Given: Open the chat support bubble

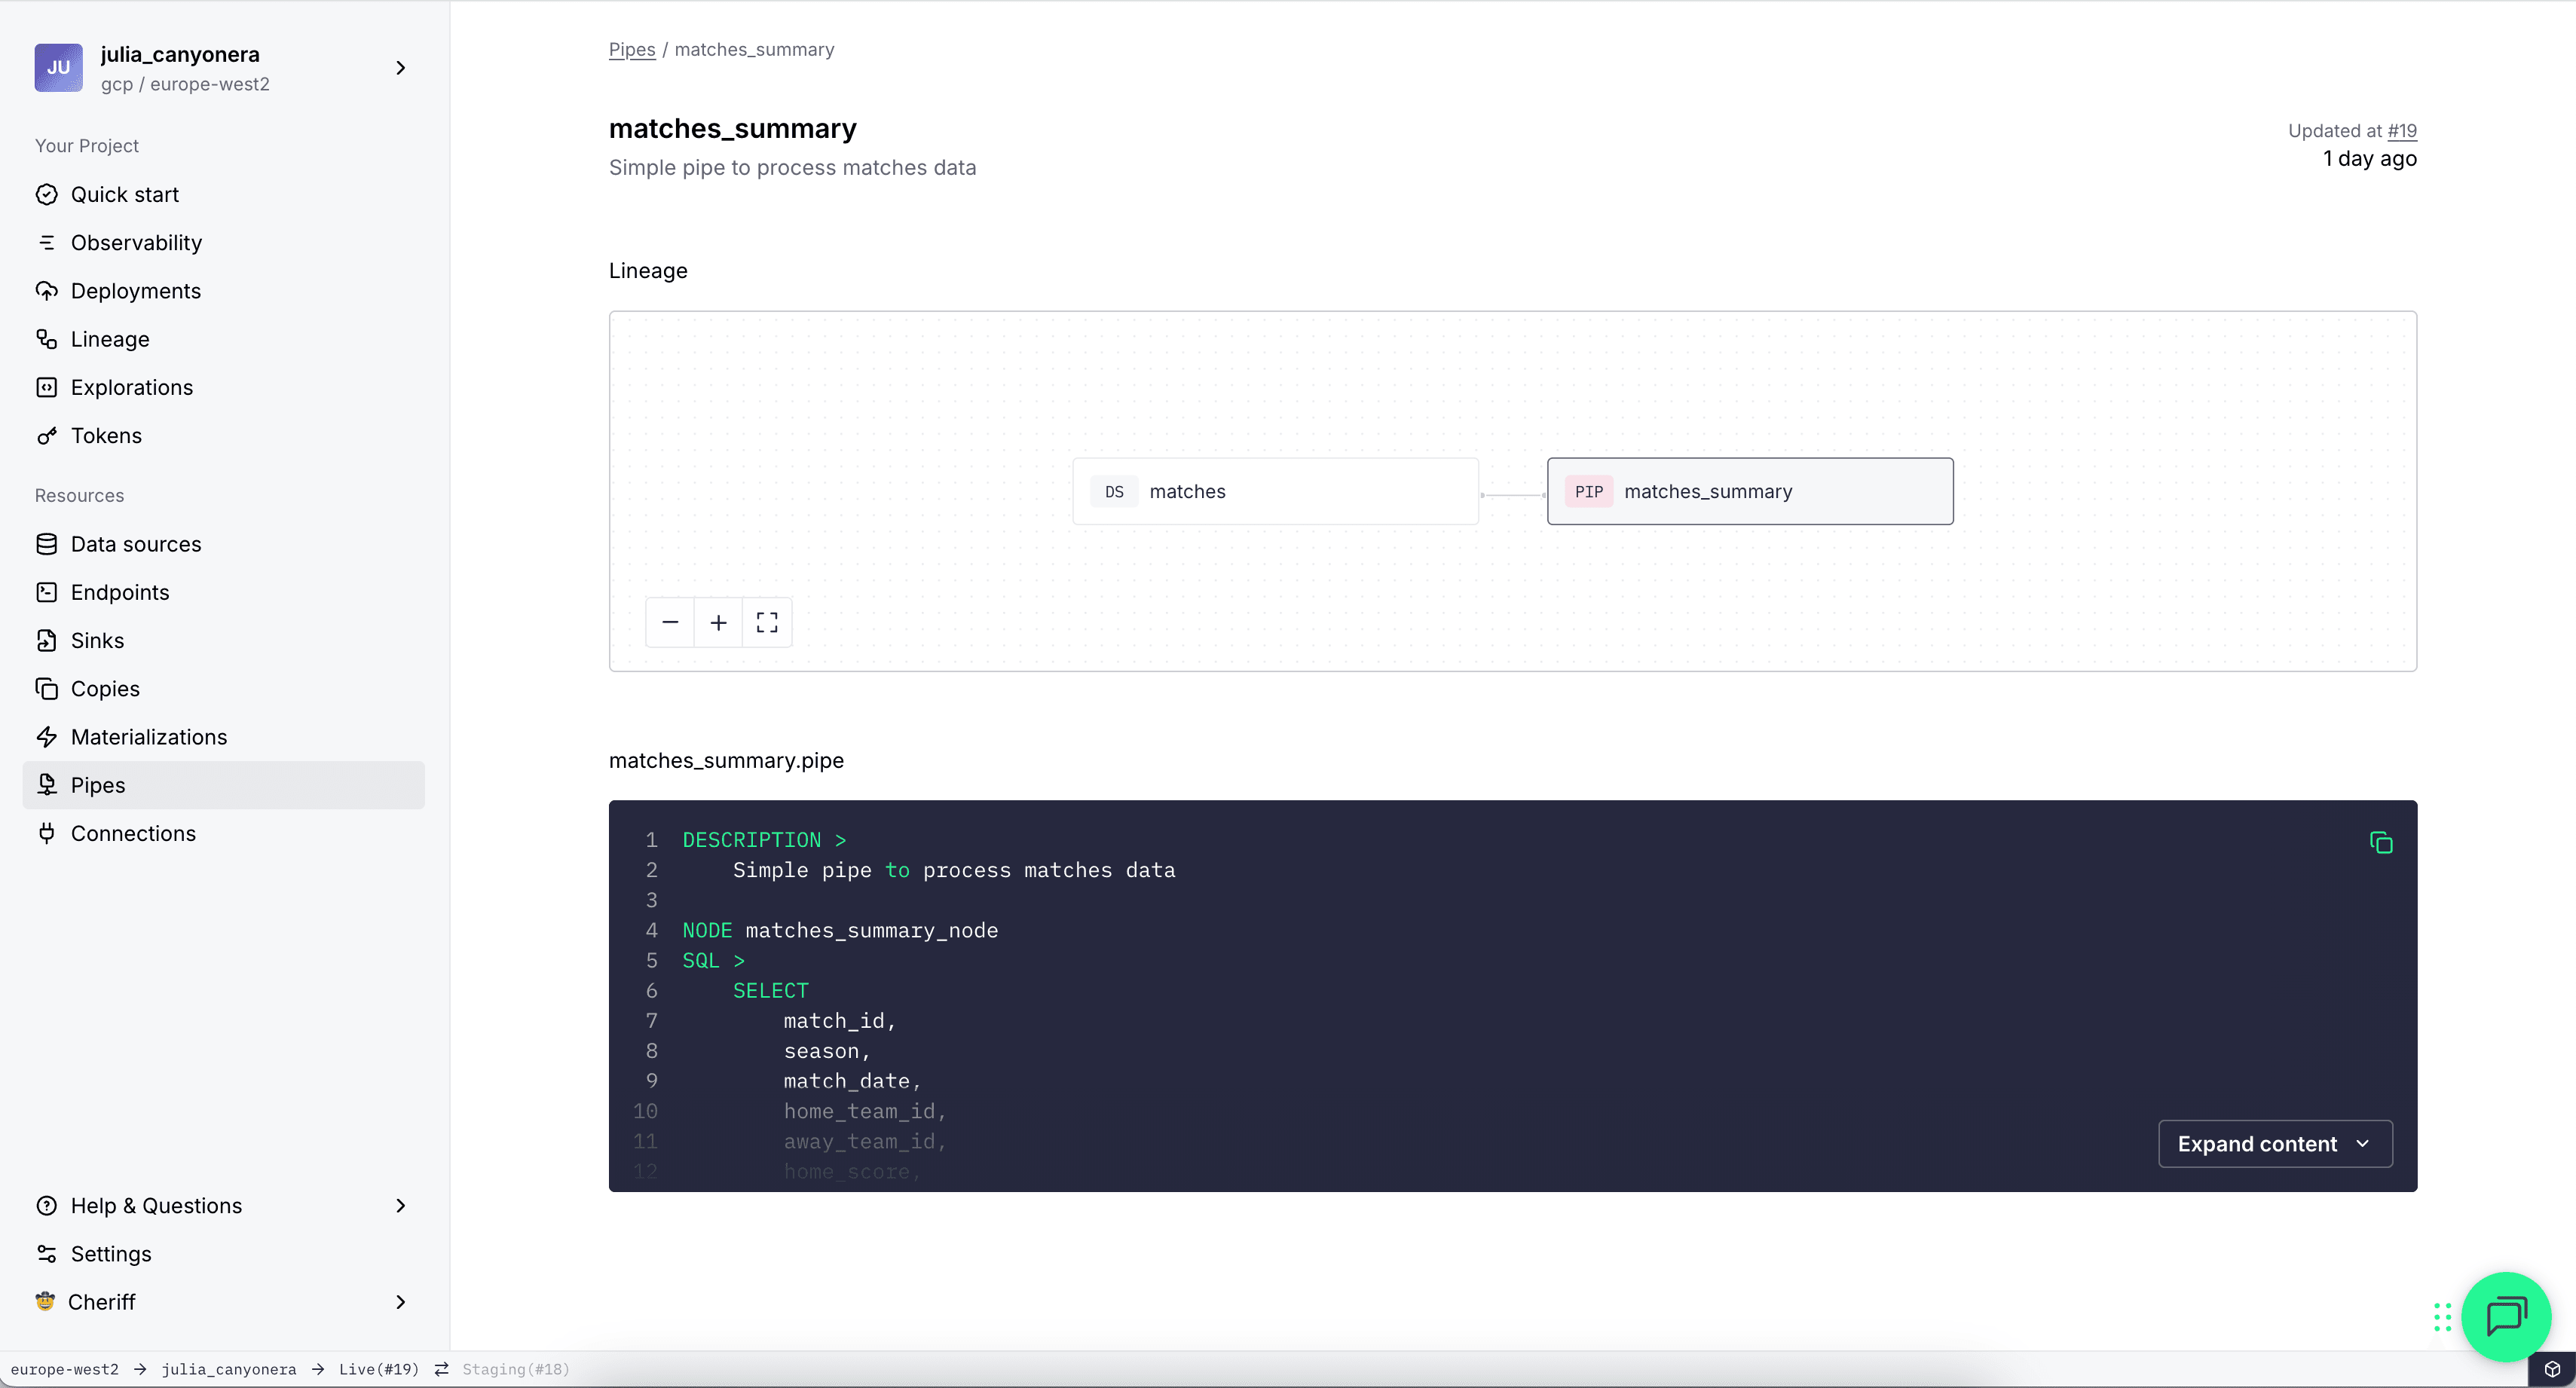Looking at the screenshot, I should [2505, 1316].
